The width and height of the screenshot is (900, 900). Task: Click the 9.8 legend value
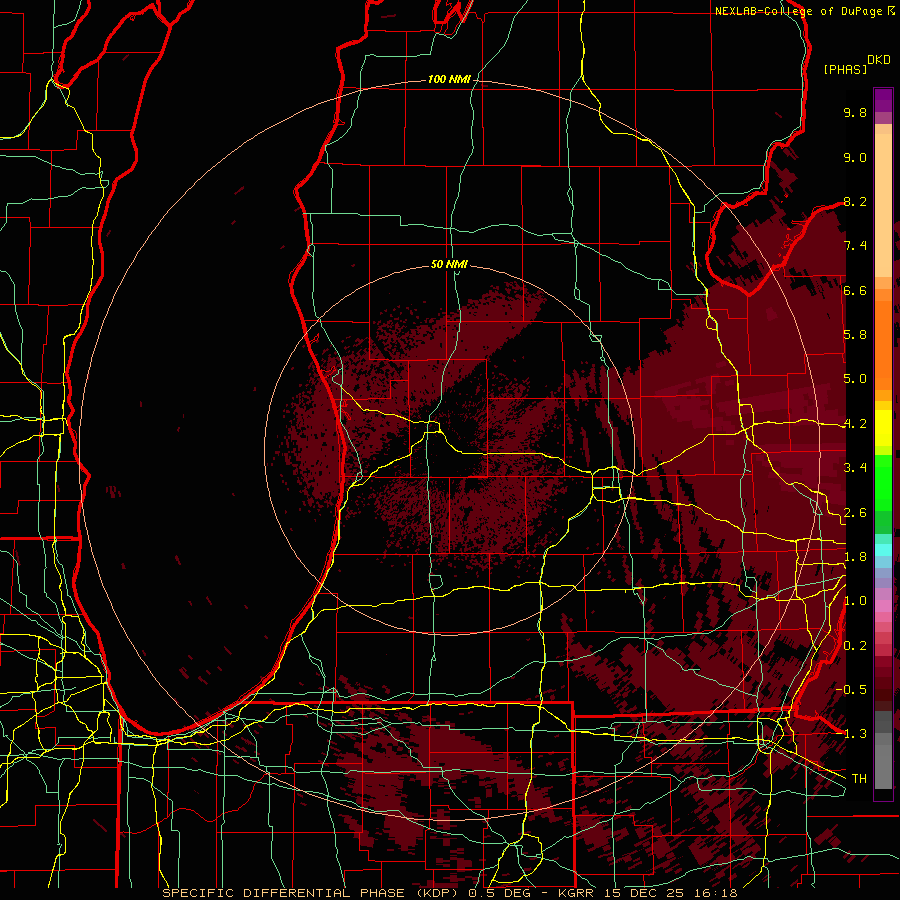pyautogui.click(x=855, y=112)
